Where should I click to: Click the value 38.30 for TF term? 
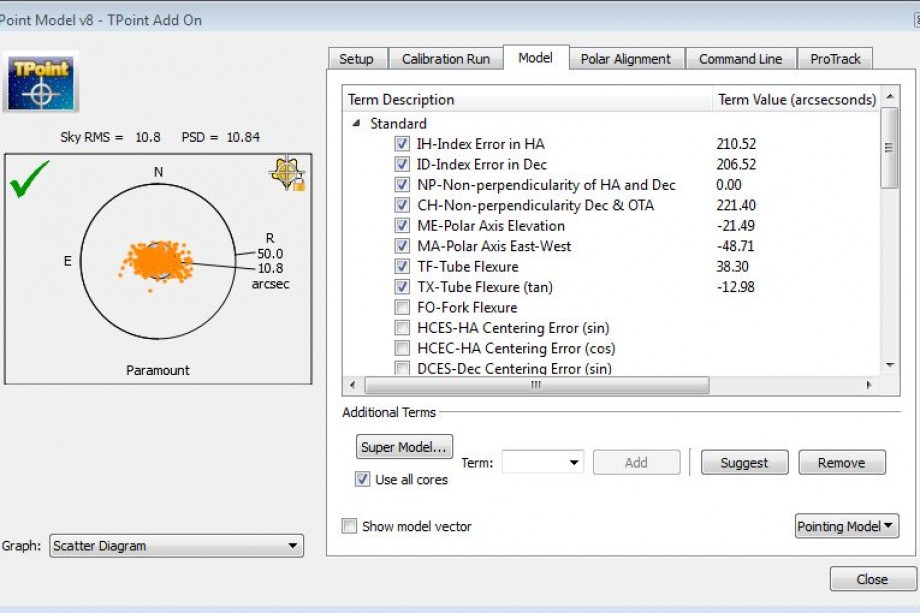tap(732, 266)
